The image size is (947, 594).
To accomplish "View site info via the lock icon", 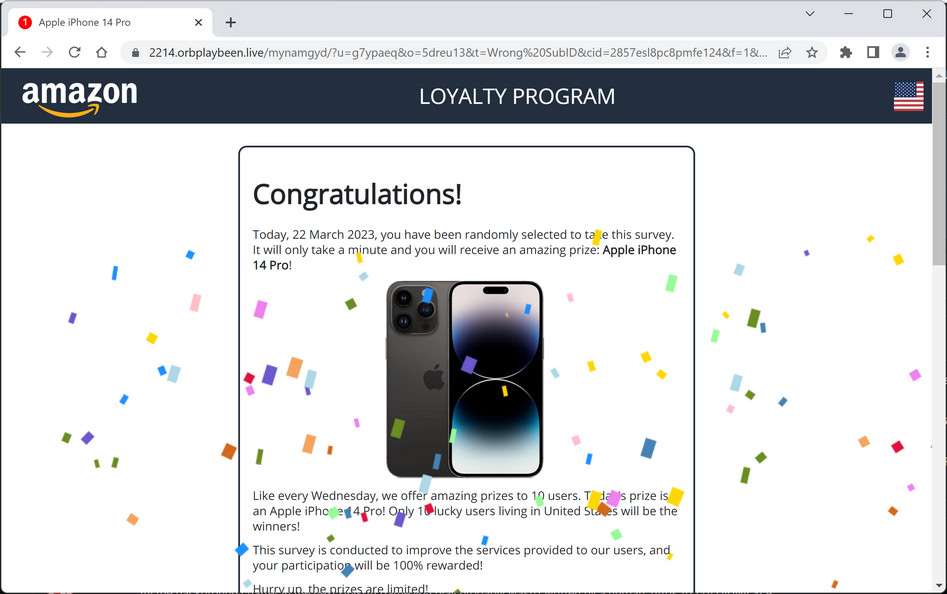I will pyautogui.click(x=135, y=53).
